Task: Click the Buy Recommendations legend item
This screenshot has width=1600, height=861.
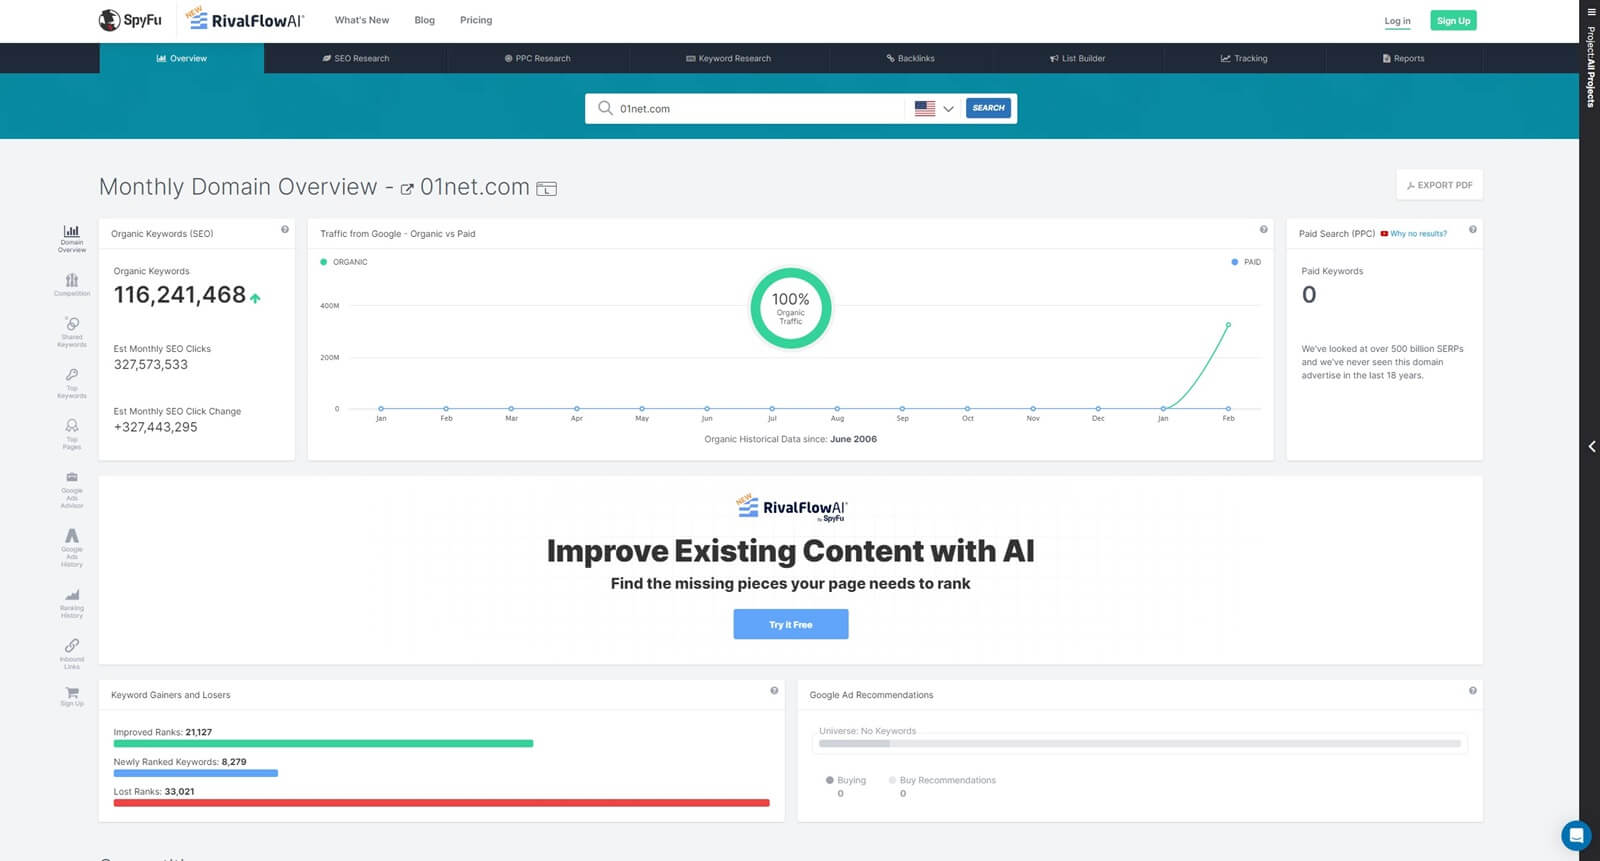Action: (942, 780)
